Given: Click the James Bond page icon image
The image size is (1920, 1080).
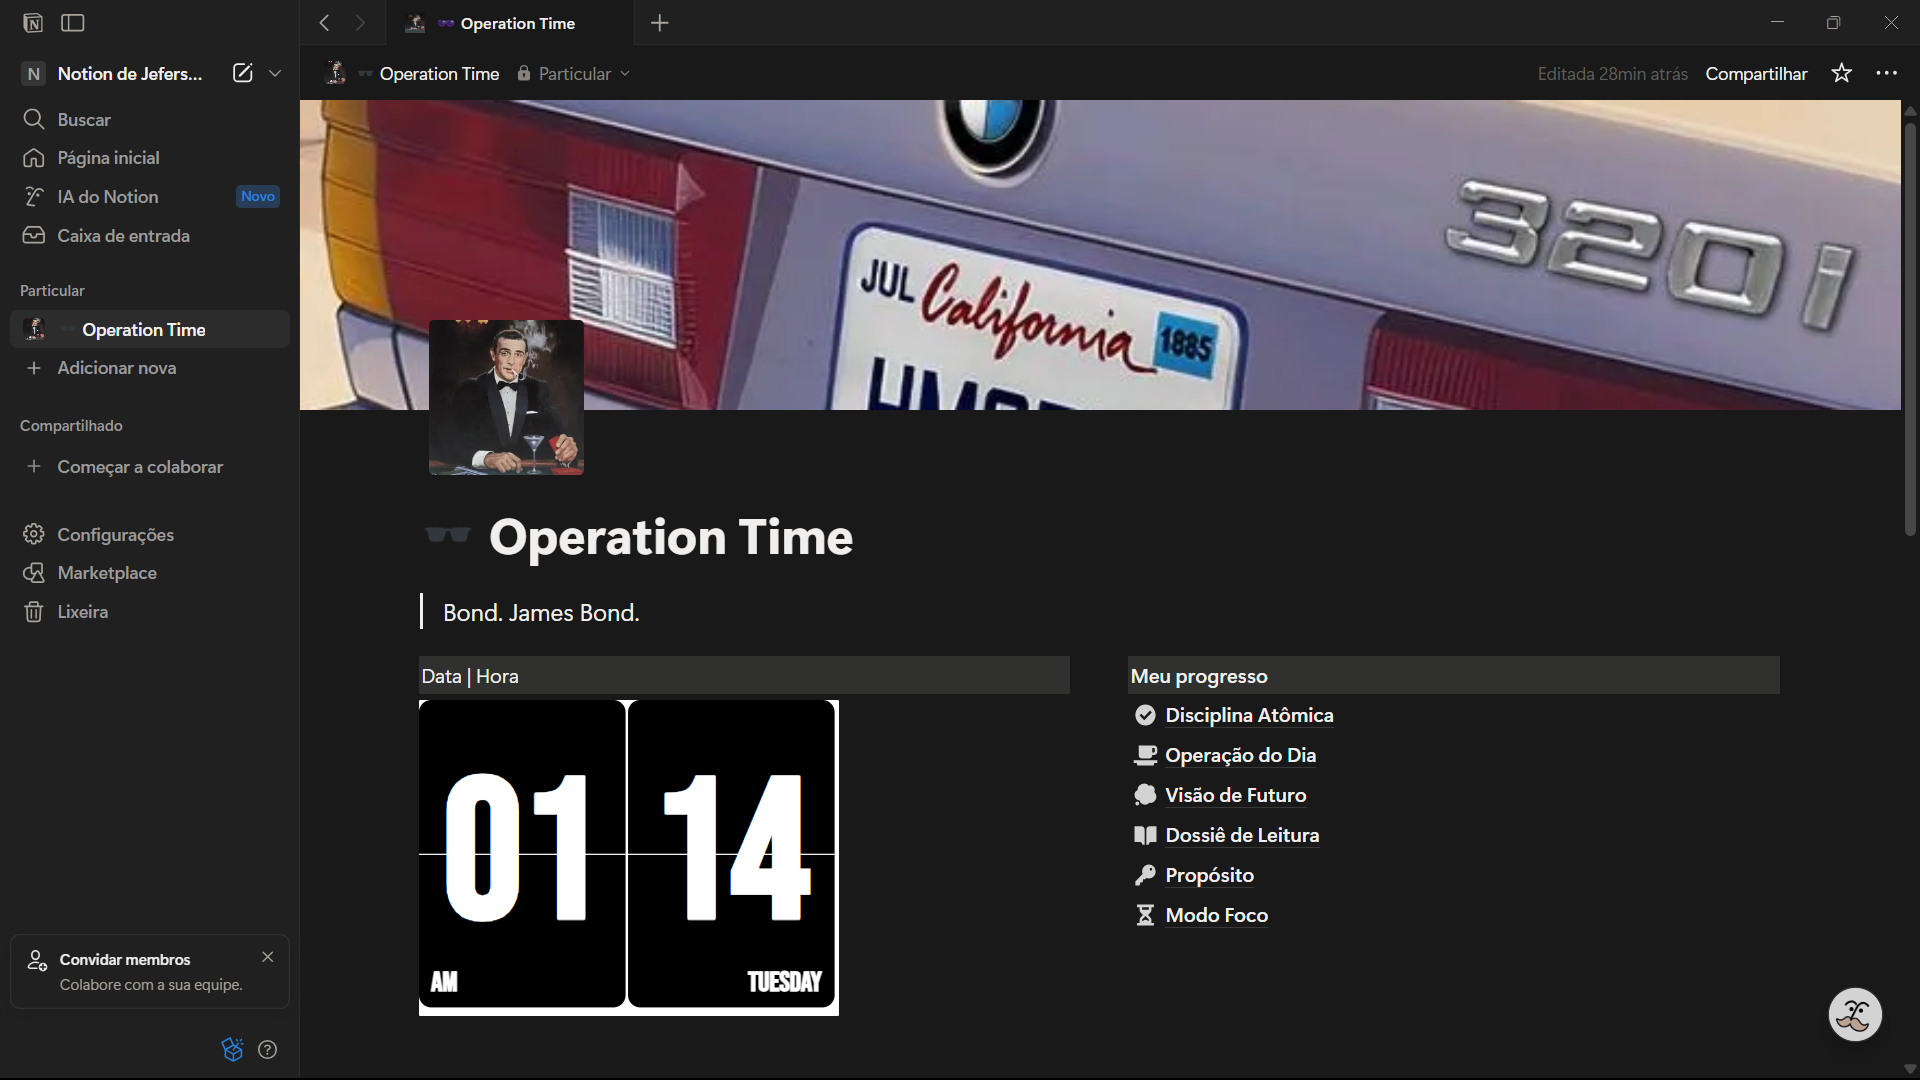Looking at the screenshot, I should 506,397.
